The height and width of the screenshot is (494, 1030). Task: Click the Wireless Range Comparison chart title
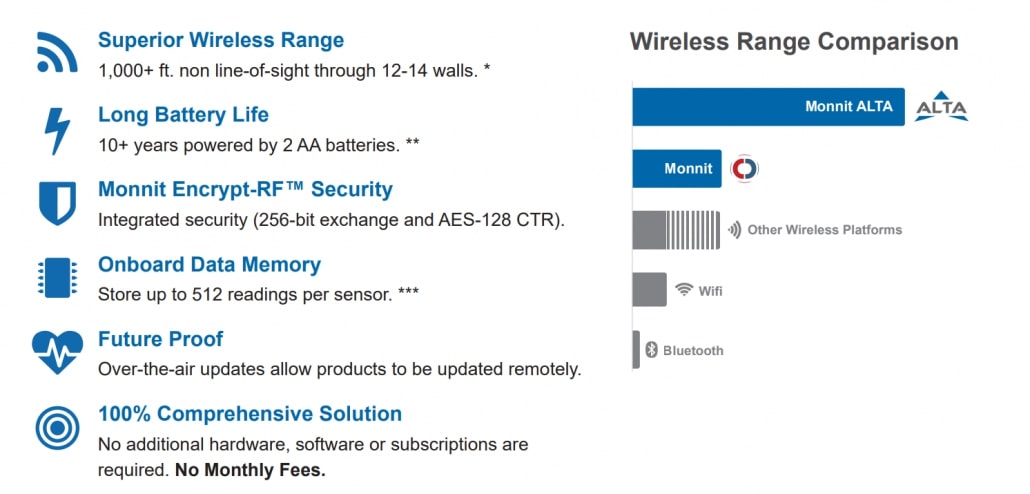794,42
